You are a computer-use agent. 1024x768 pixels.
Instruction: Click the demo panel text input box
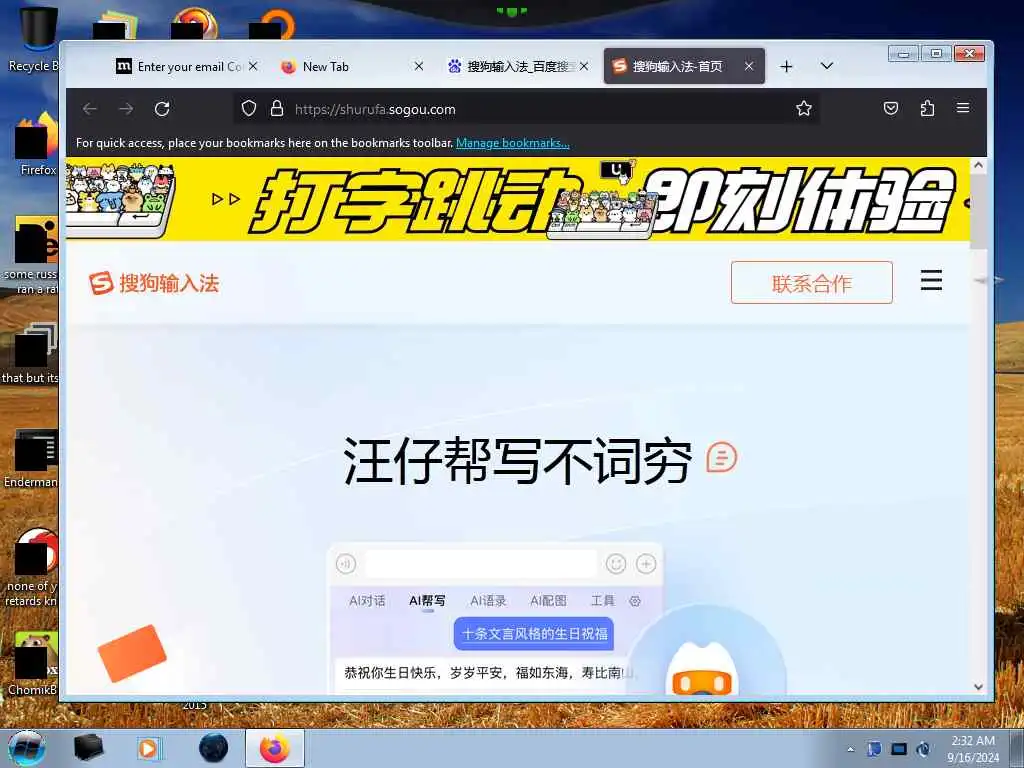coord(481,564)
